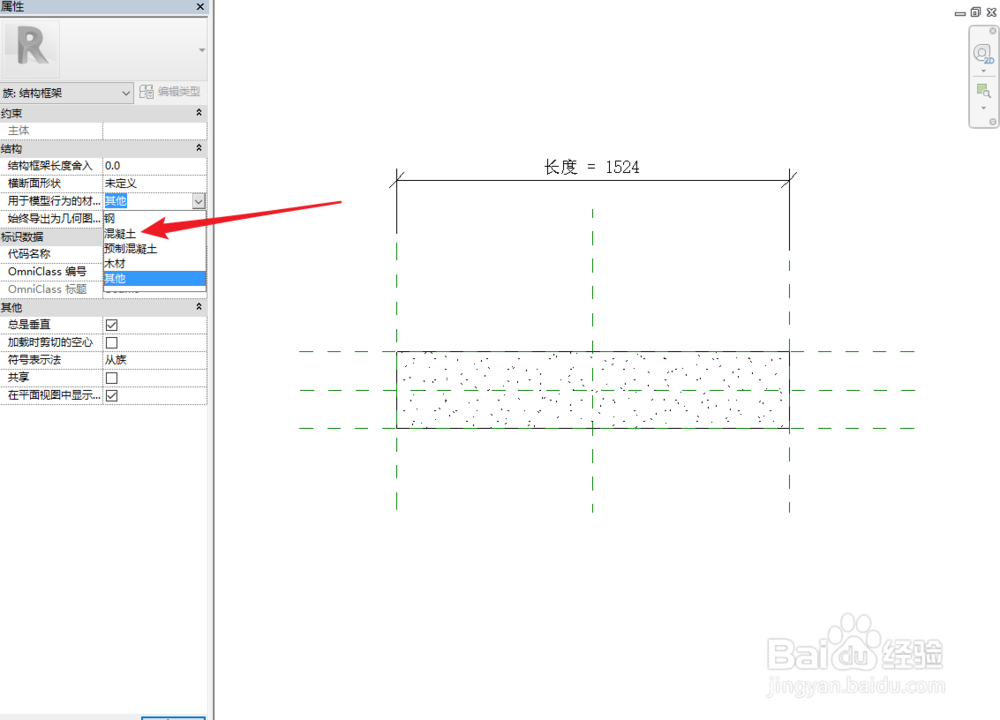Collapse the 约束 section
Screen dimensions: 1000x720
click(x=199, y=113)
